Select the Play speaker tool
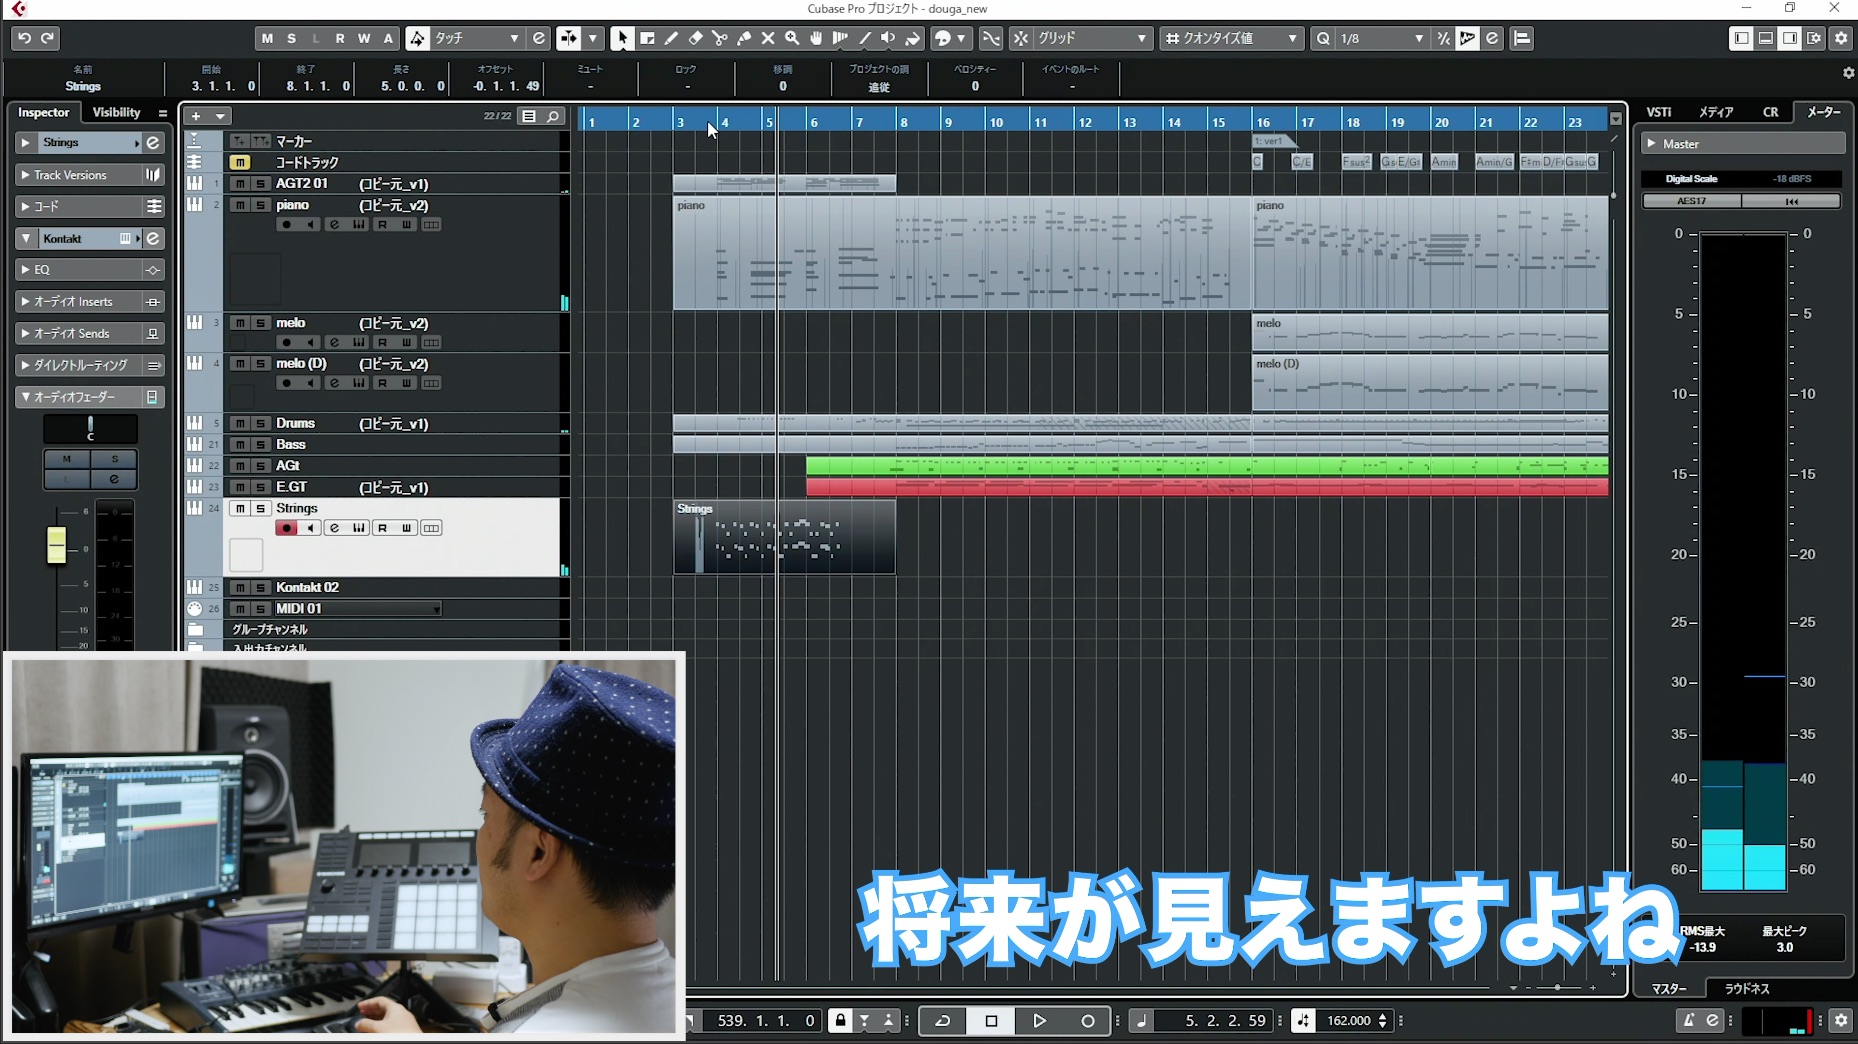Screen dimensions: 1858x1044 (887, 38)
